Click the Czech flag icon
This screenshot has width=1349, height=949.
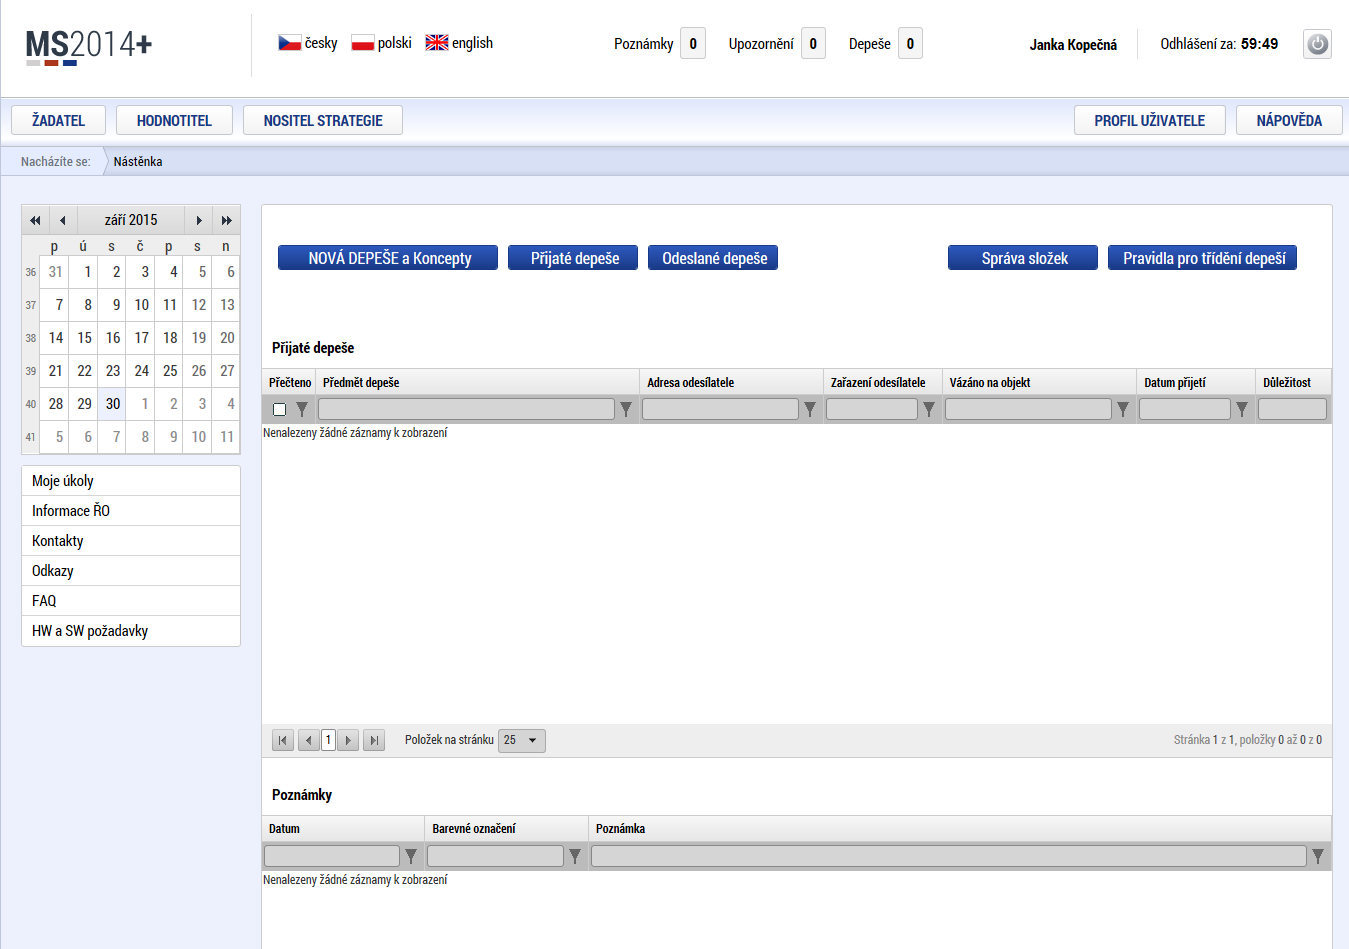point(290,43)
